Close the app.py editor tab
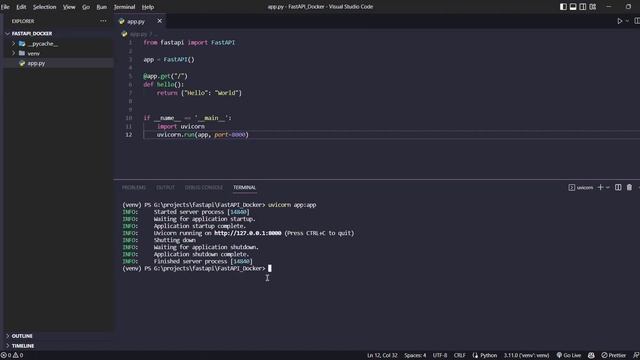The height and width of the screenshot is (360, 640). coord(160,21)
